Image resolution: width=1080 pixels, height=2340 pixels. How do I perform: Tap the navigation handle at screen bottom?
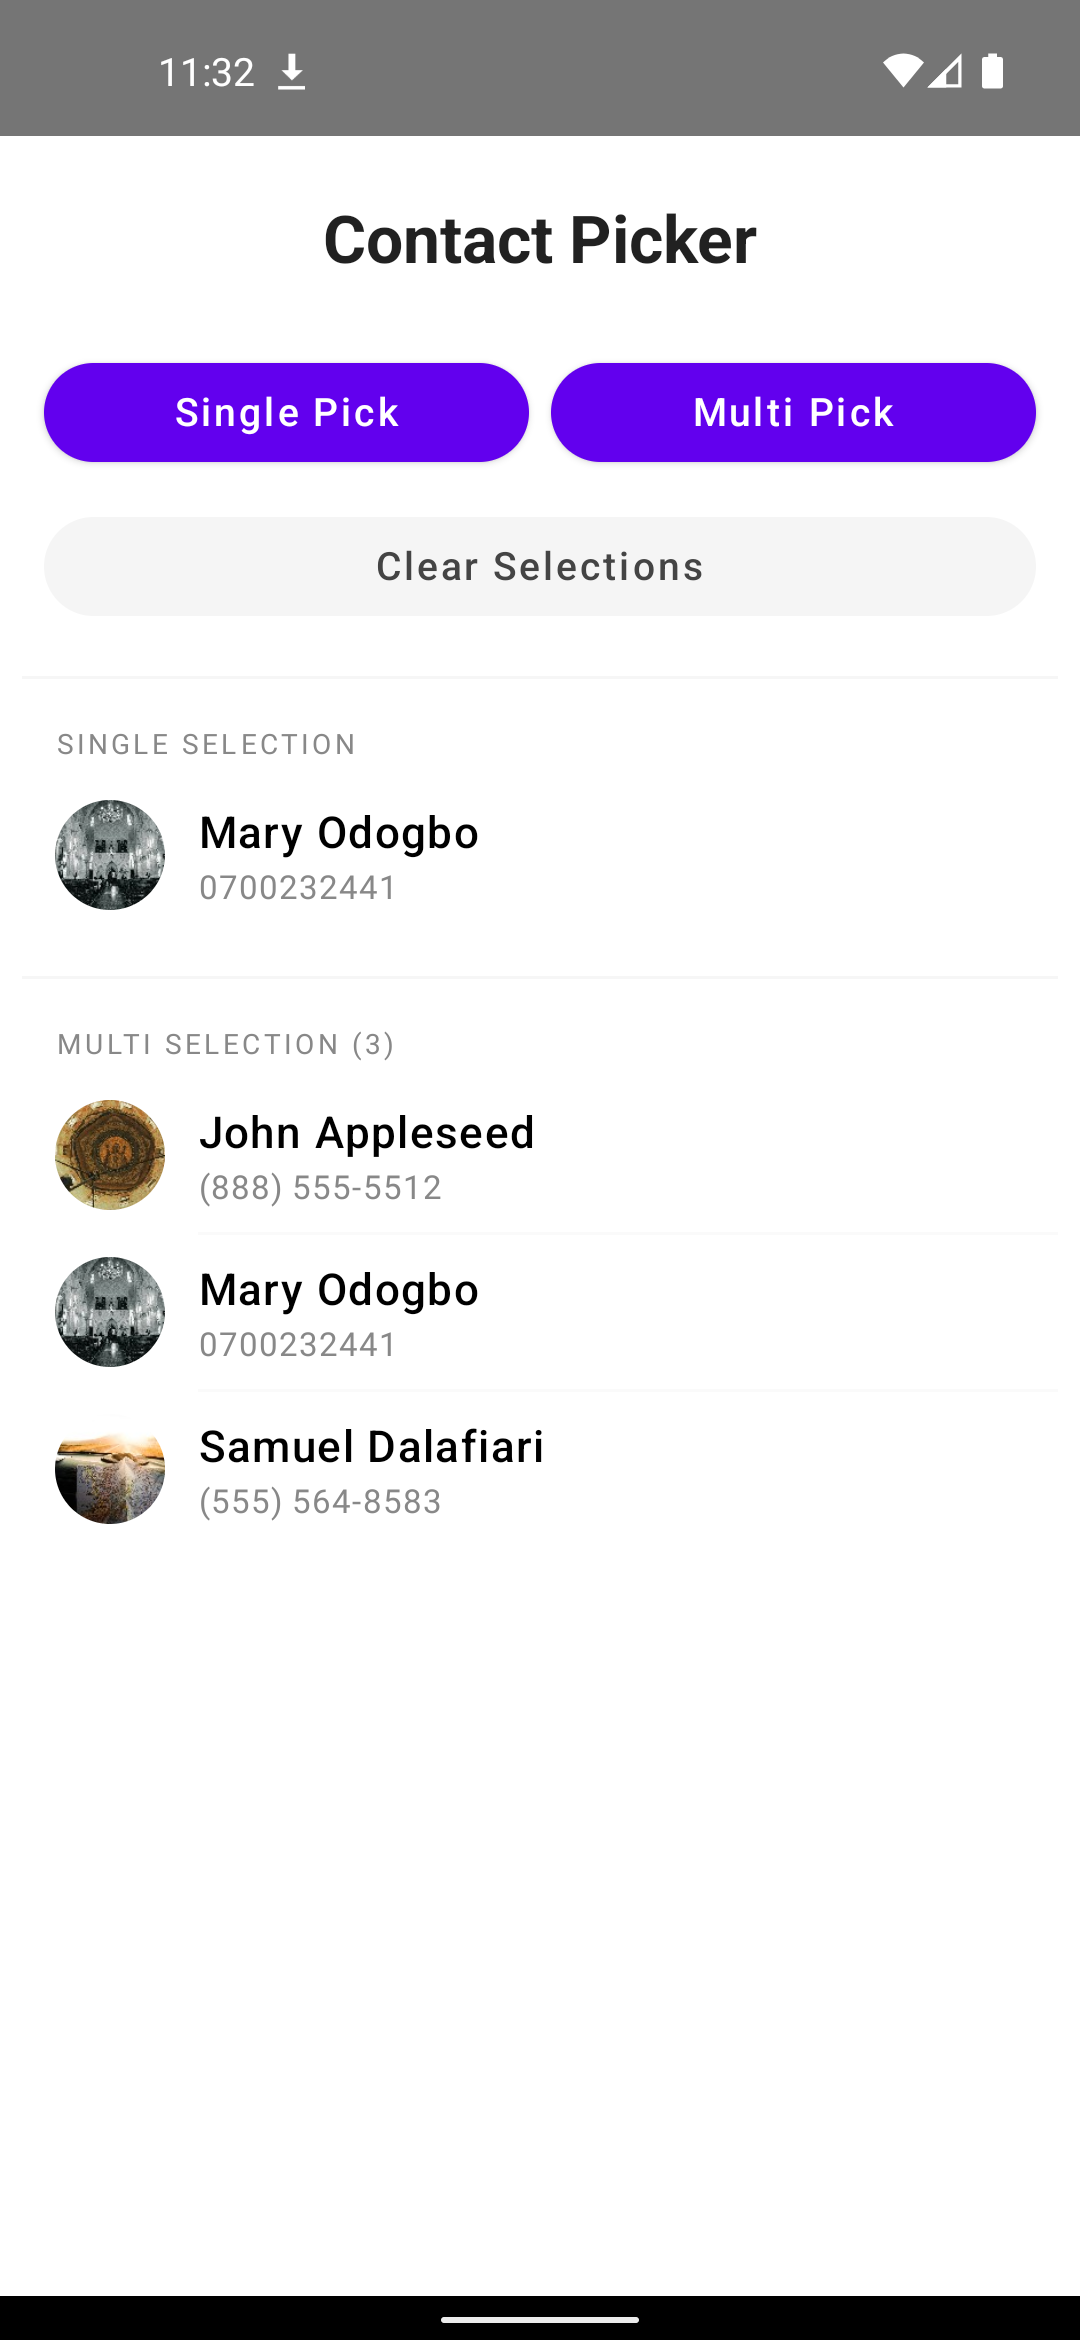[x=540, y=2319]
